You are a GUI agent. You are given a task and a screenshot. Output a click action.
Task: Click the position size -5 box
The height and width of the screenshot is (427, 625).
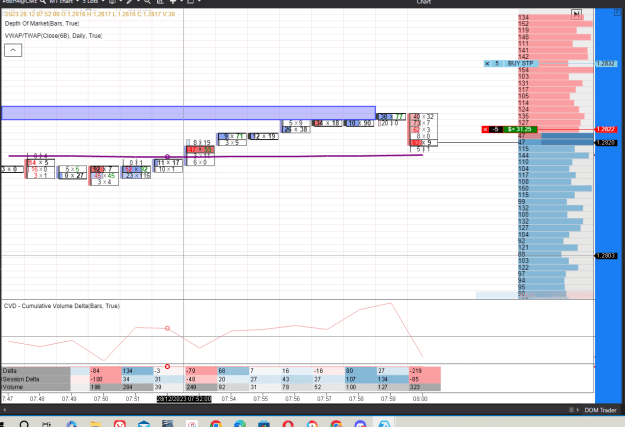point(495,129)
